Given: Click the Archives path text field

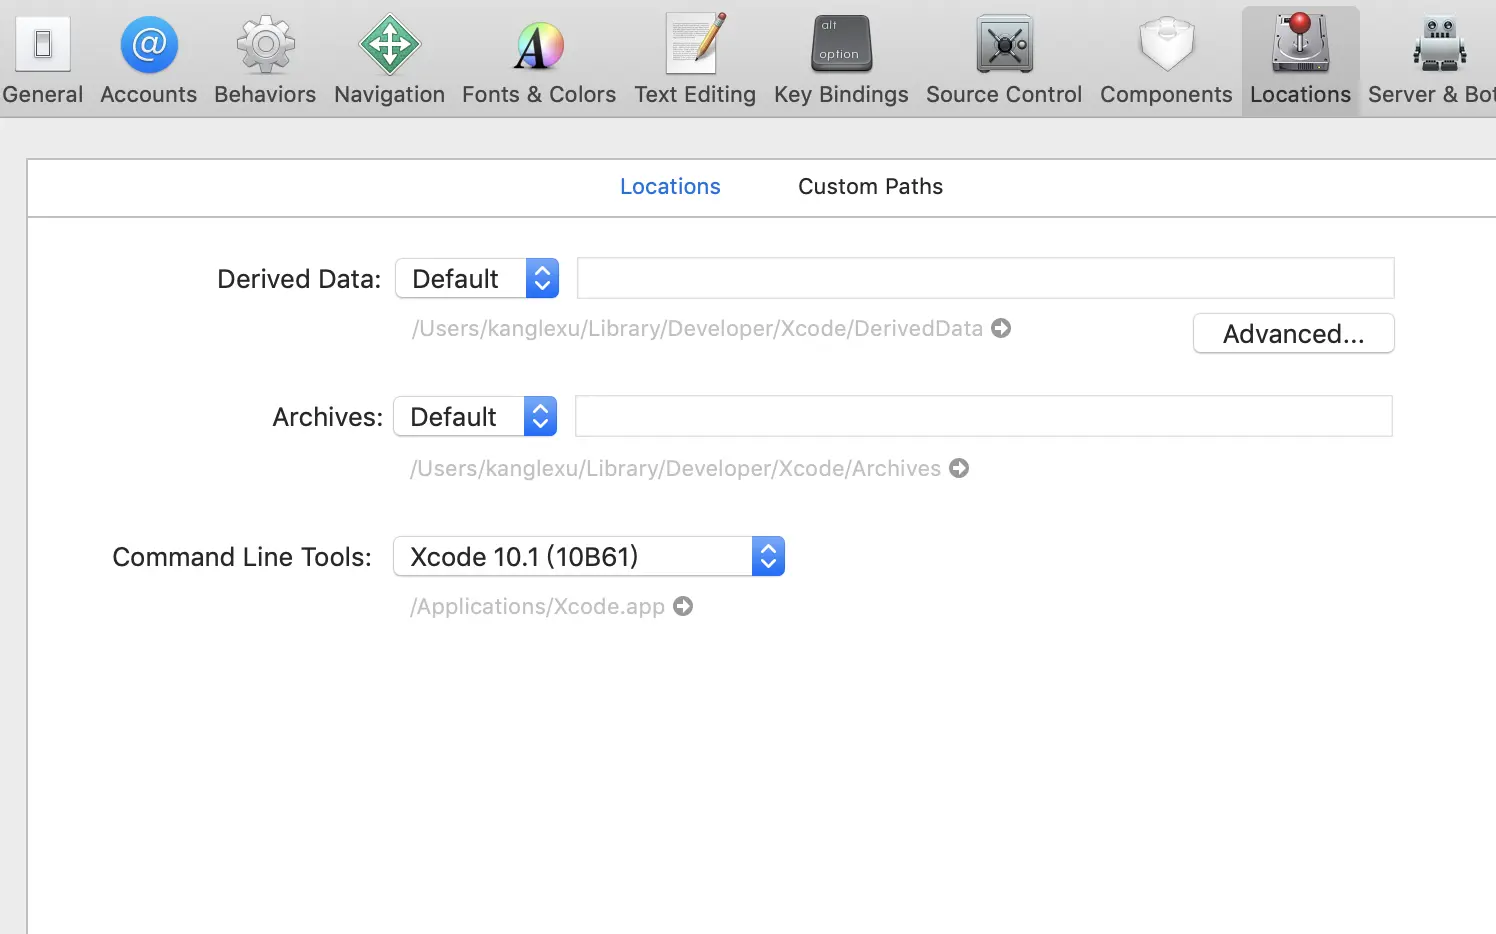Looking at the screenshot, I should [x=983, y=416].
